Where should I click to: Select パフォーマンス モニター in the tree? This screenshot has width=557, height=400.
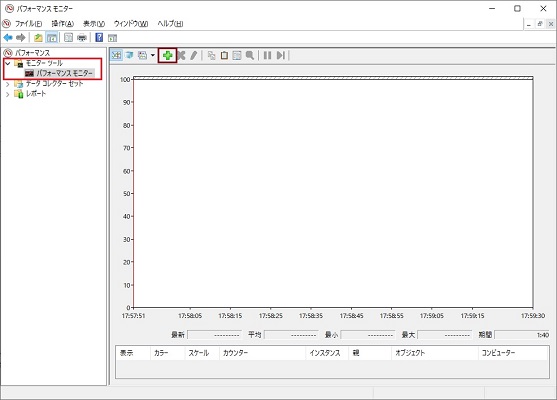(x=64, y=73)
